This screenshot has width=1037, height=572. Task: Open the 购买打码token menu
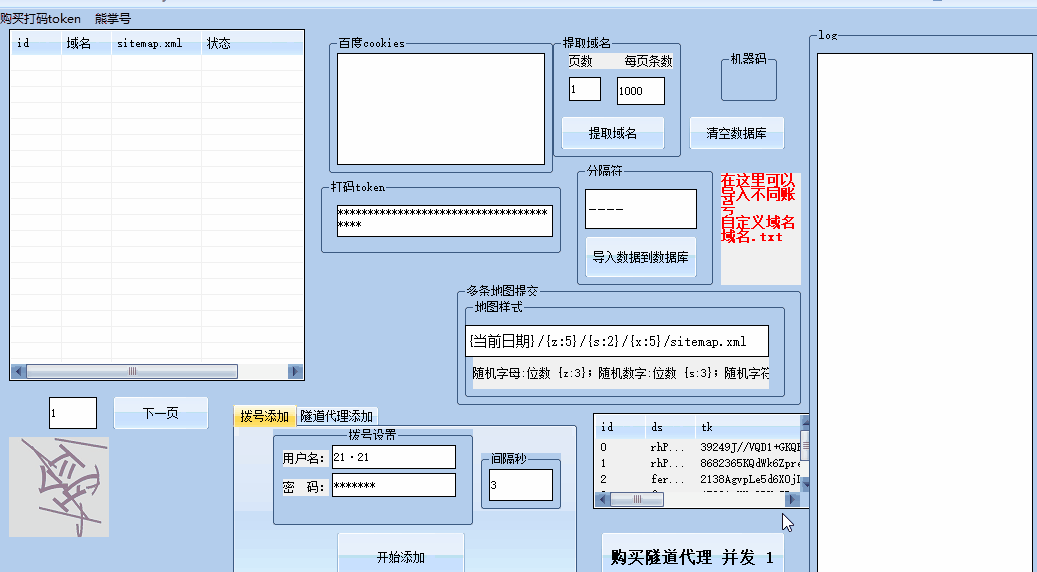click(40, 19)
